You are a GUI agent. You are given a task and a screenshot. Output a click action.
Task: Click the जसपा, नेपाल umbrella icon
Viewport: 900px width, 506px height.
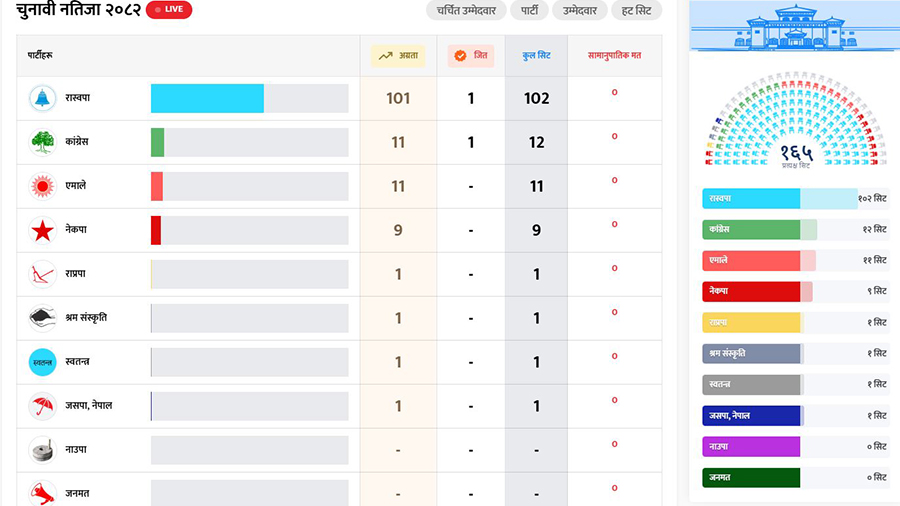[x=43, y=406]
